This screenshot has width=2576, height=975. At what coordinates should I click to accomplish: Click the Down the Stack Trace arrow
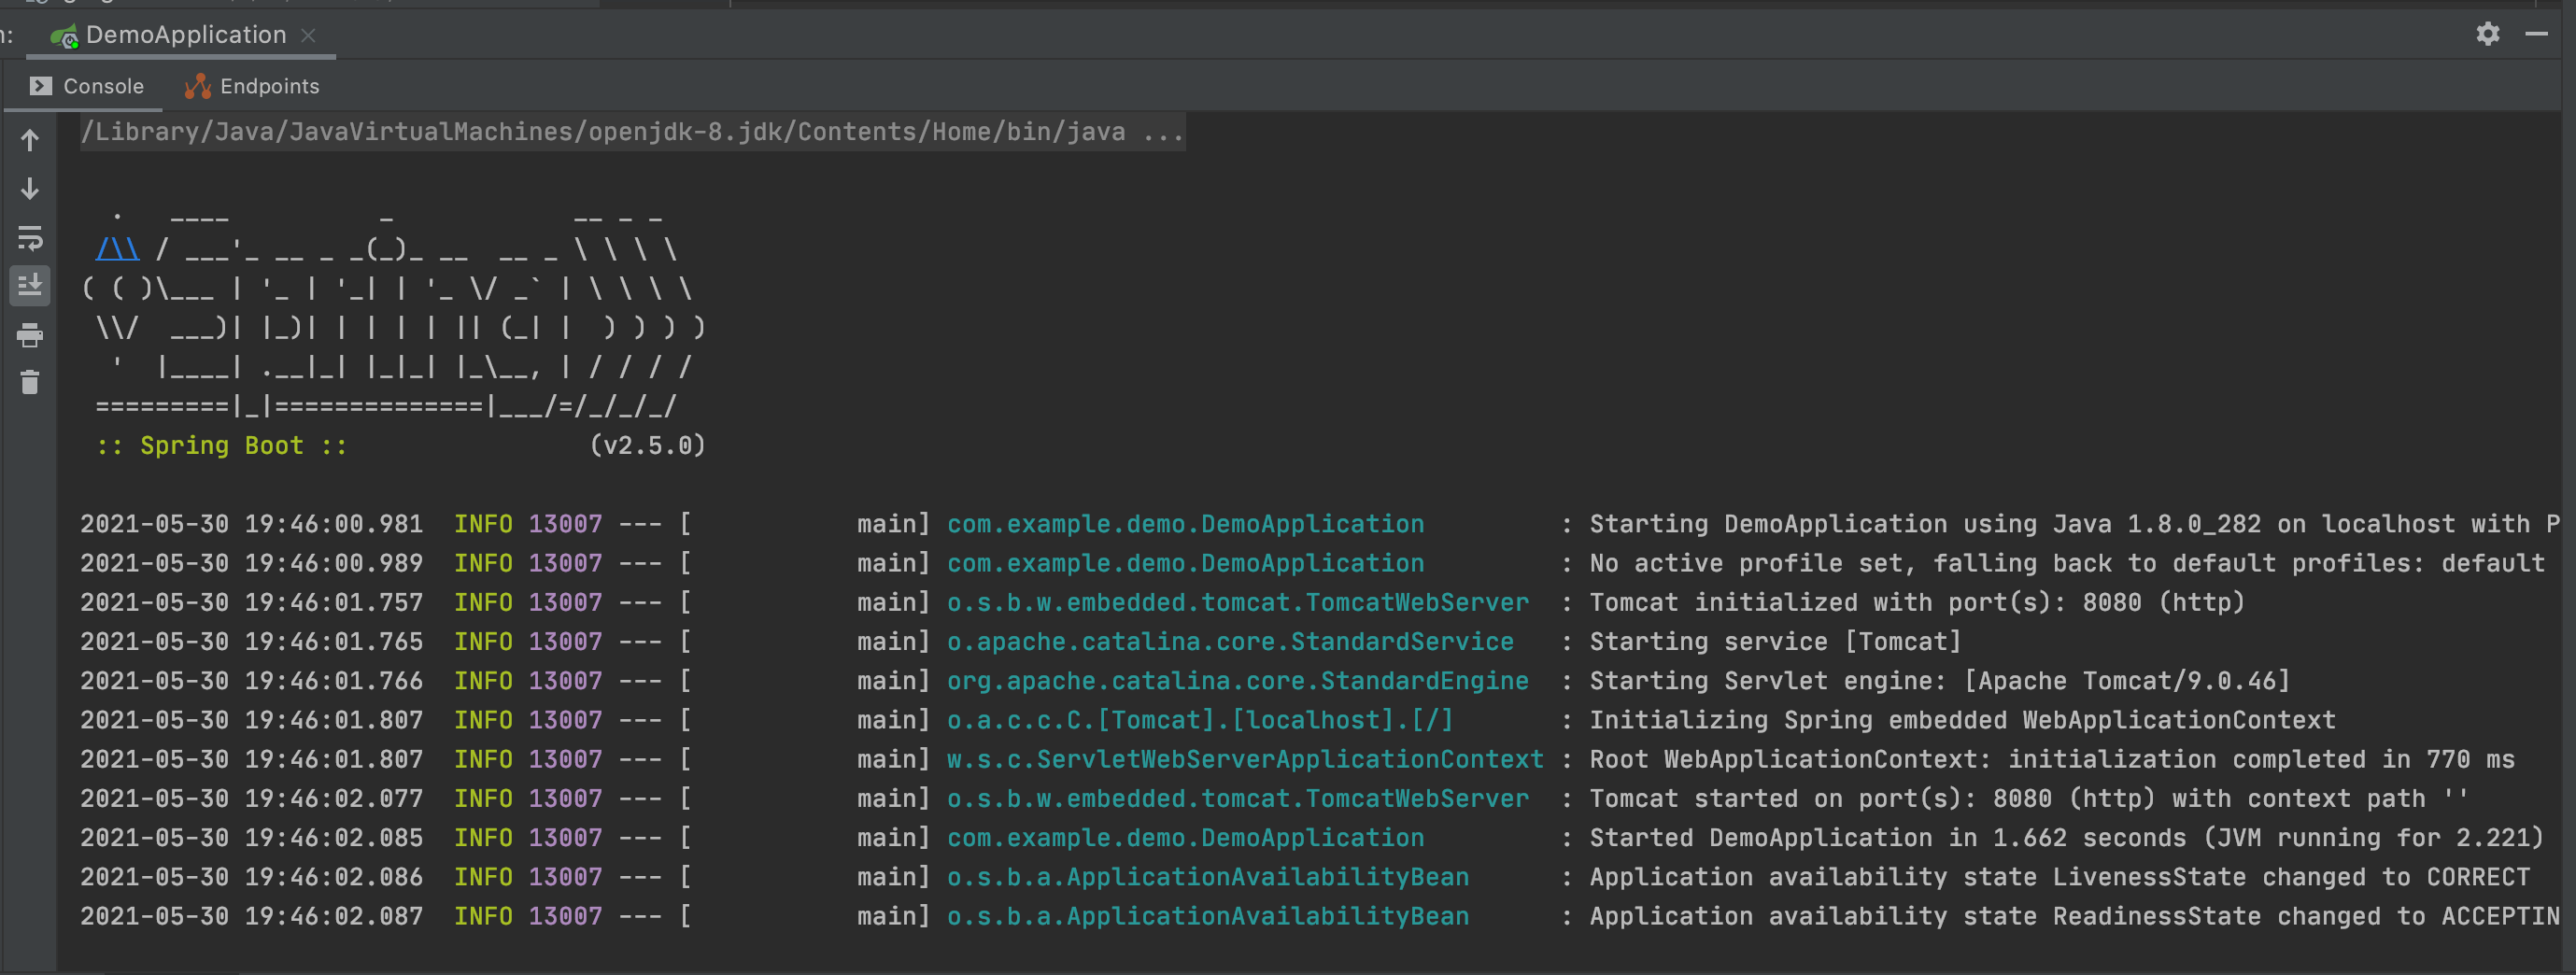(x=30, y=189)
